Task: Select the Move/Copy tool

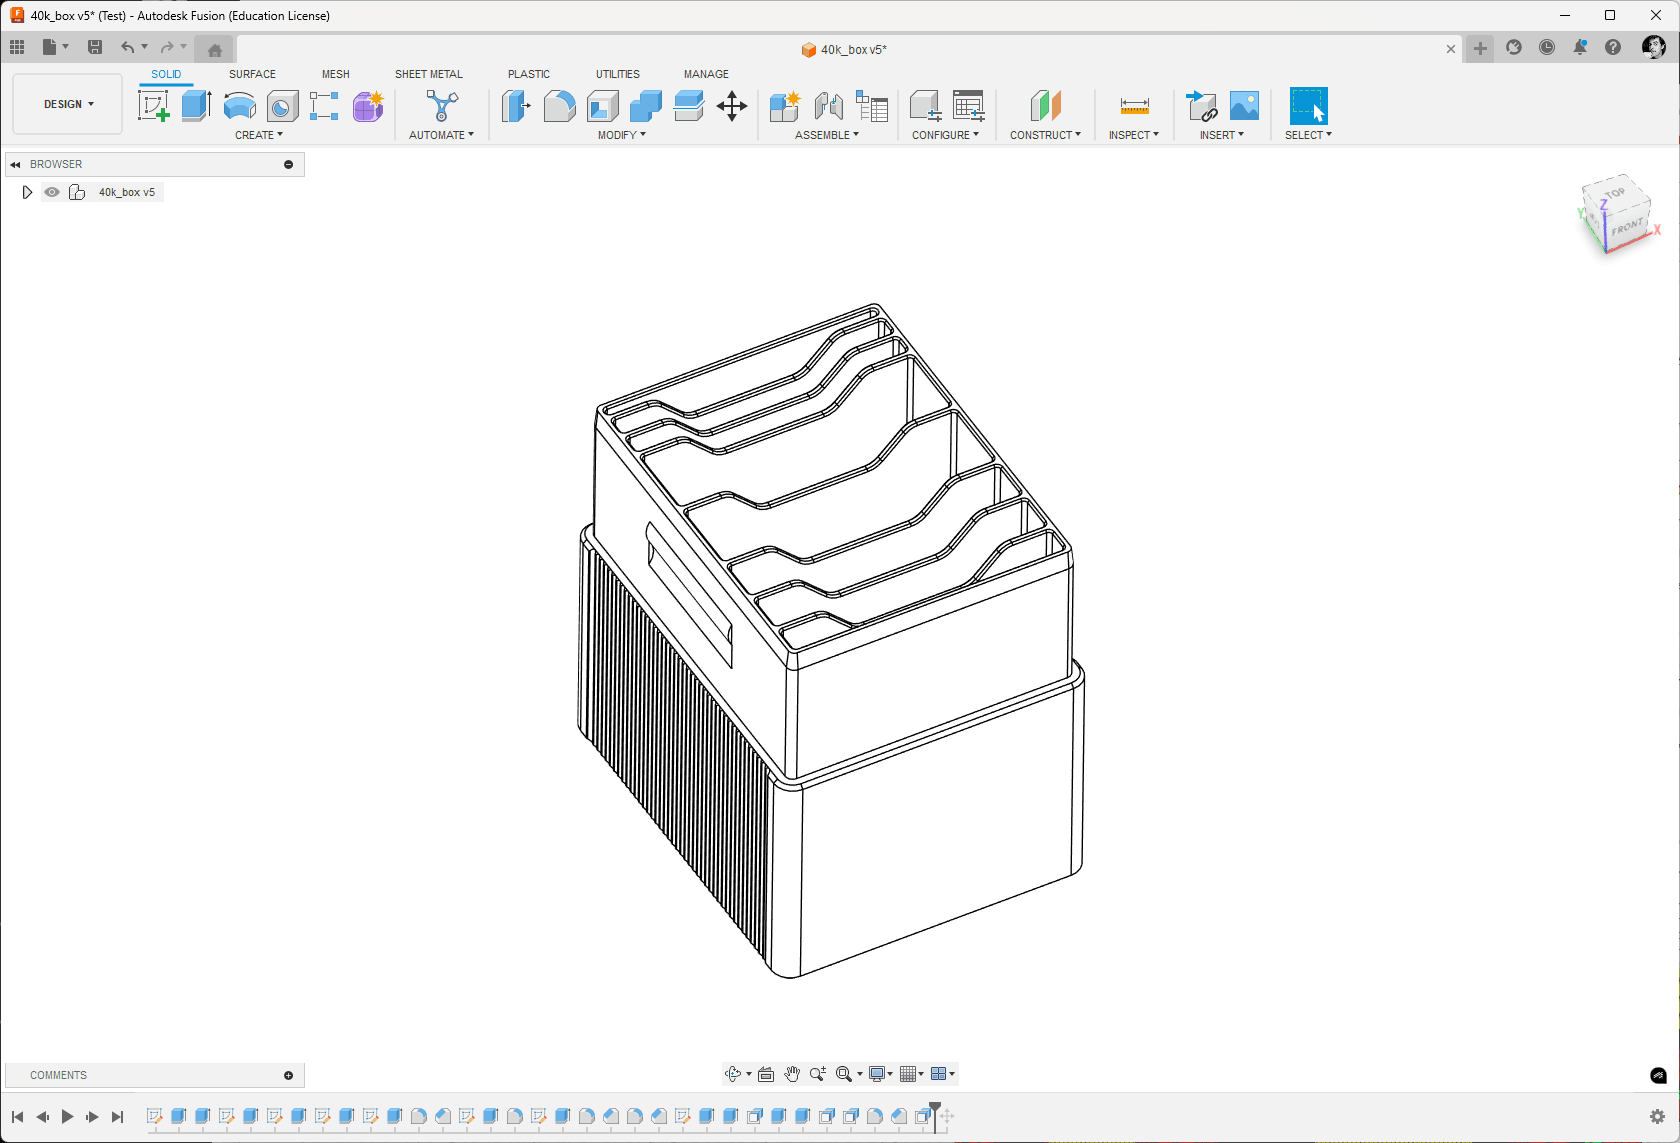Action: click(732, 105)
